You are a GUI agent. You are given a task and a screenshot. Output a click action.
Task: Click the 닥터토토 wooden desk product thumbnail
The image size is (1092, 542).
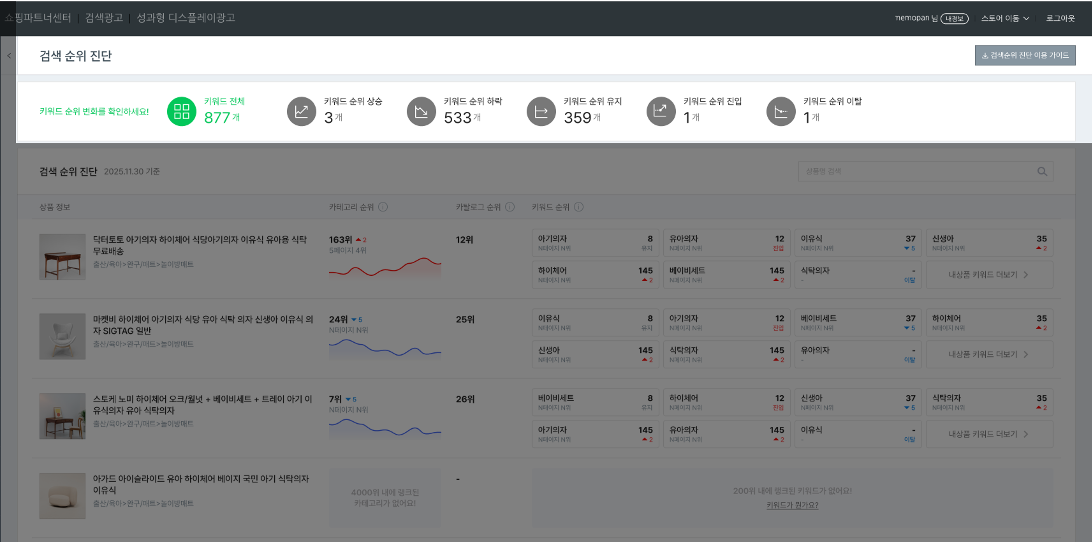[x=62, y=257]
